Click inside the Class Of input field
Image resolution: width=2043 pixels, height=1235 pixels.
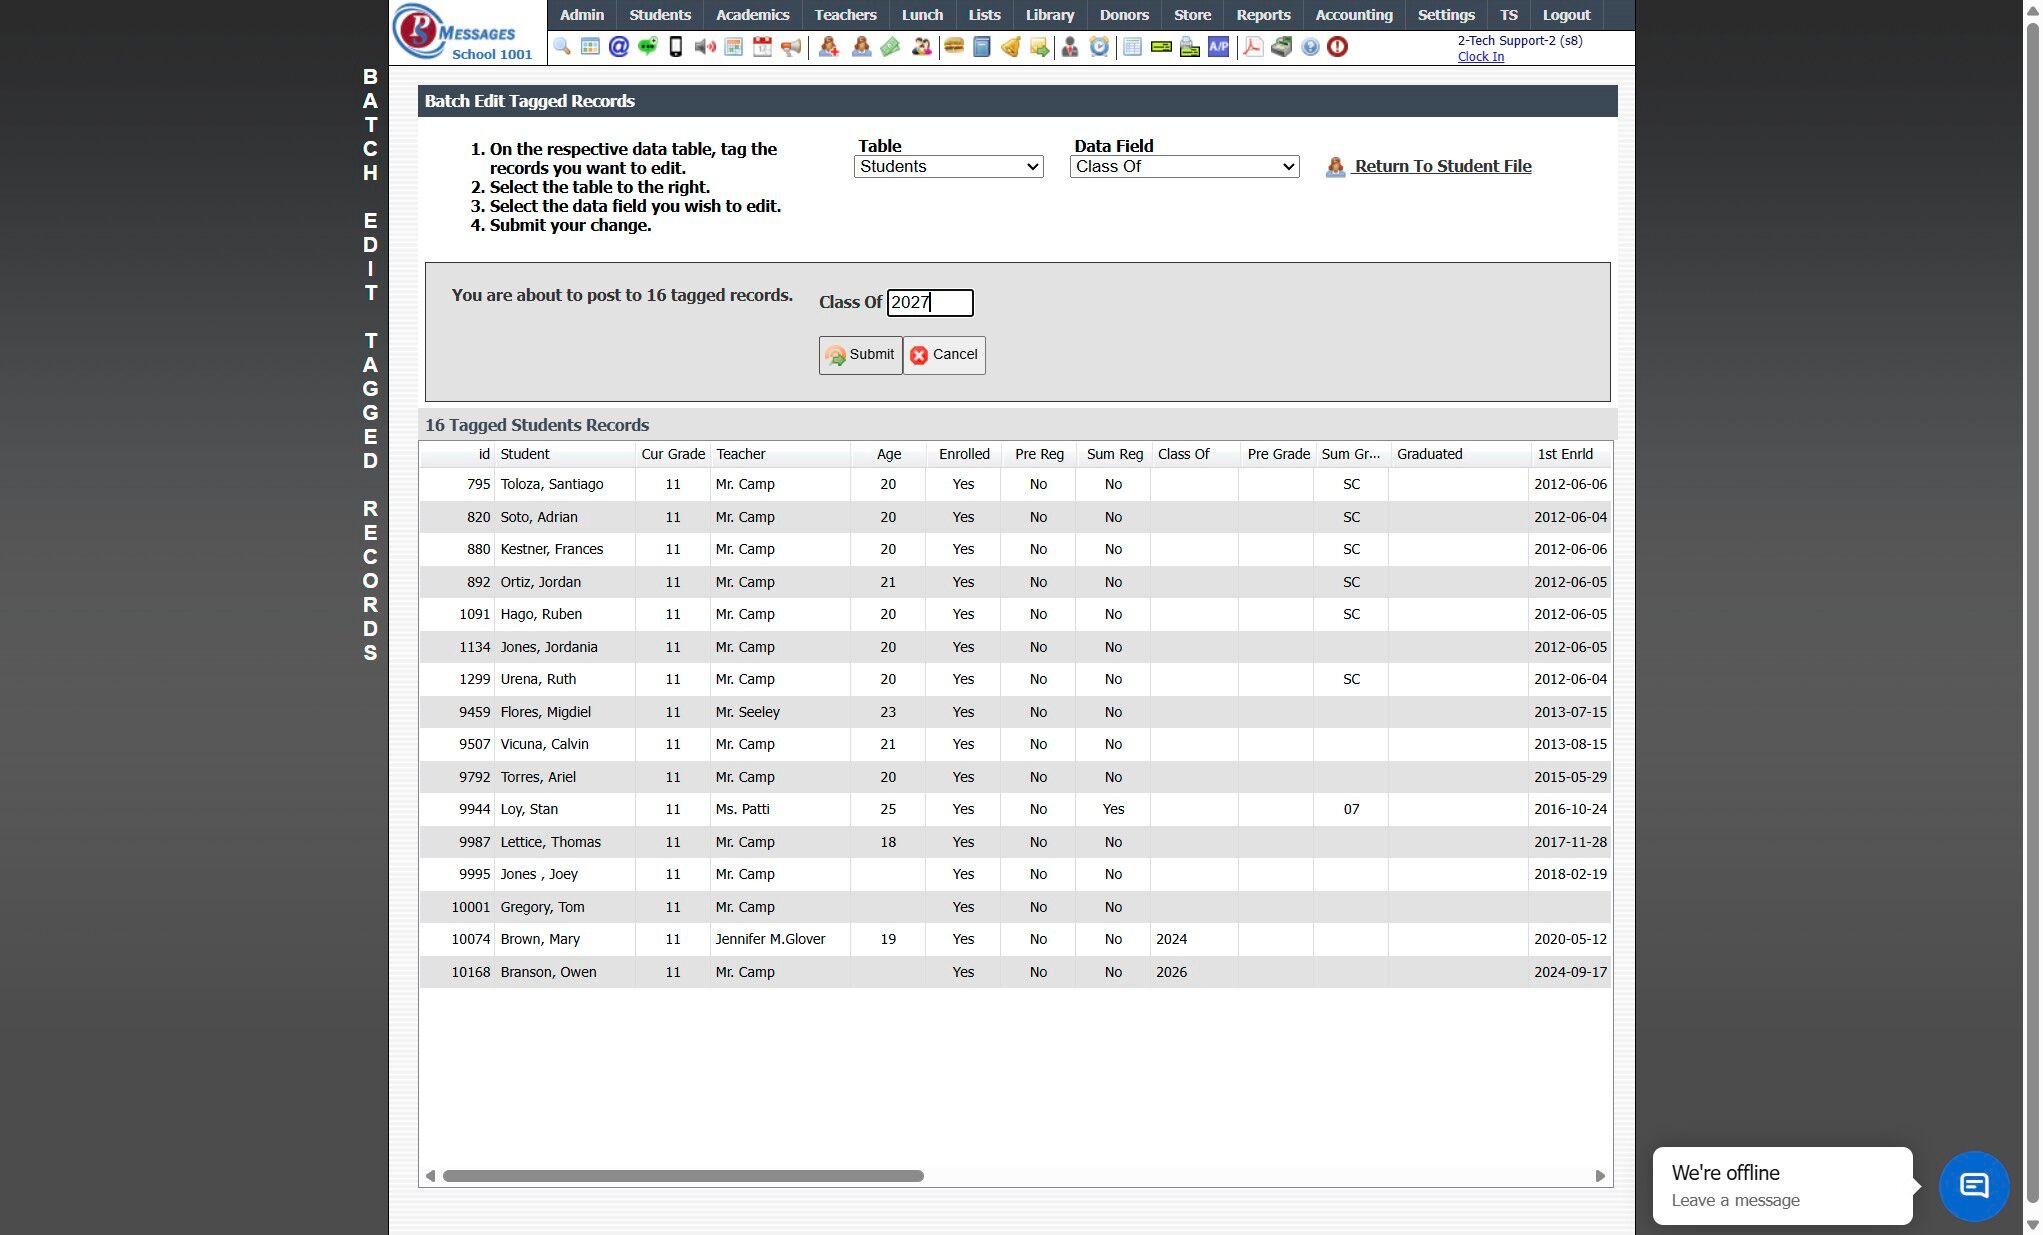point(929,303)
